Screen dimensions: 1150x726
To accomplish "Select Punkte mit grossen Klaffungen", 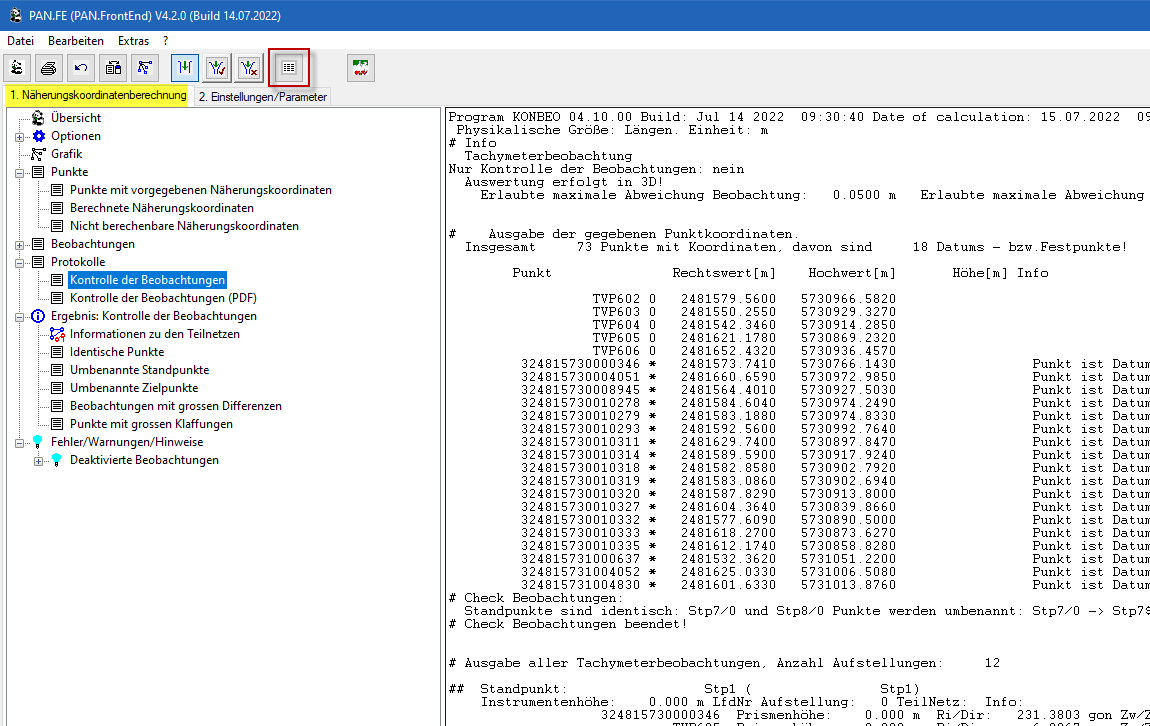I will click(151, 424).
